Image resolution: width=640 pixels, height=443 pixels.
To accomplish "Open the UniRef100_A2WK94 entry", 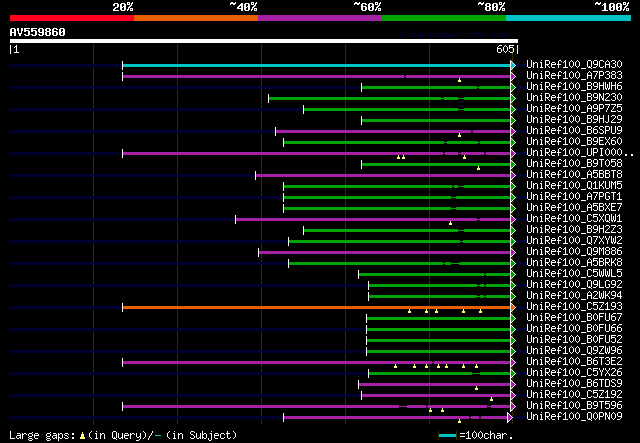I will [x=574, y=296].
